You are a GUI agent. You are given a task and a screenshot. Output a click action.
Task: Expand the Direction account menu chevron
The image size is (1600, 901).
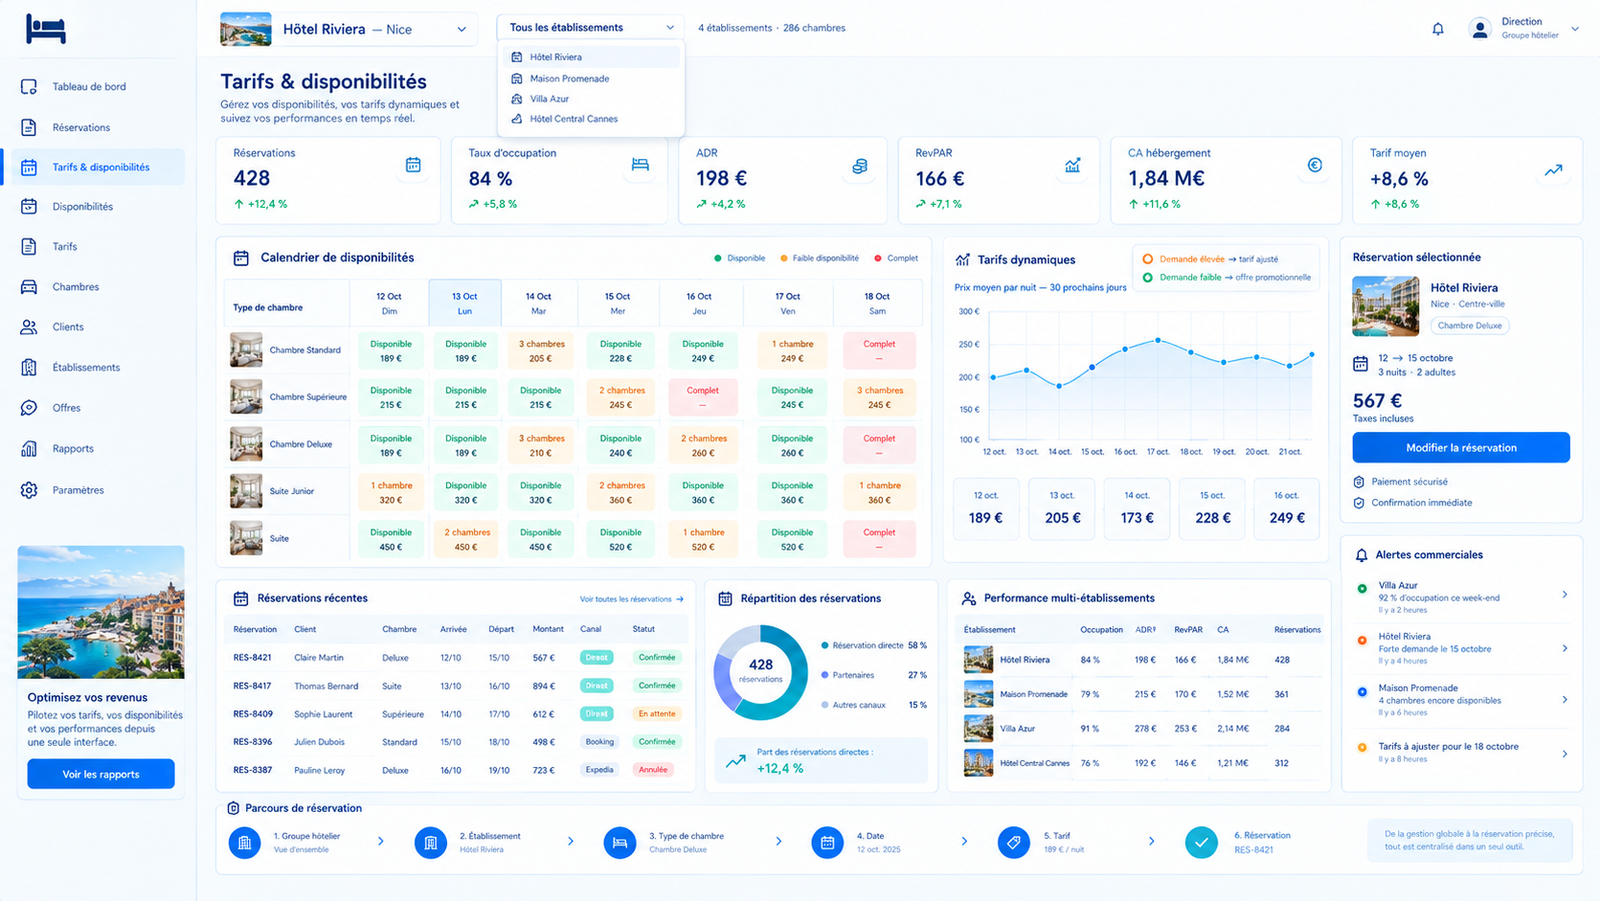pyautogui.click(x=1575, y=29)
